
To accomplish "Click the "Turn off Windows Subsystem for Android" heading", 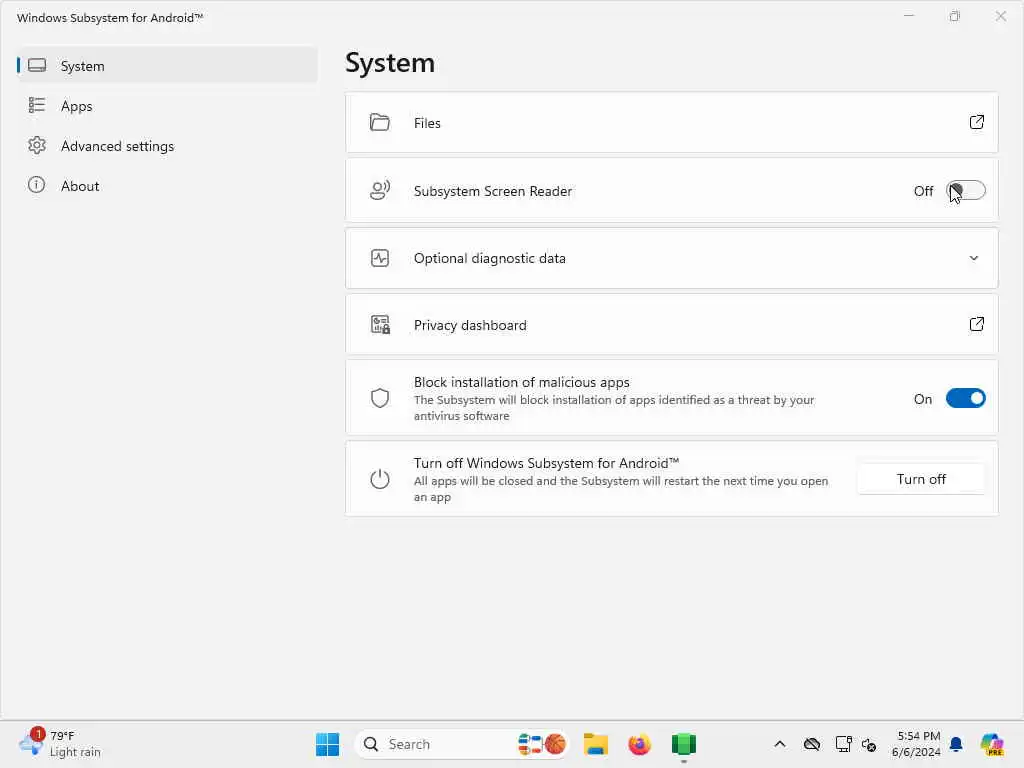I will pyautogui.click(x=547, y=463).
